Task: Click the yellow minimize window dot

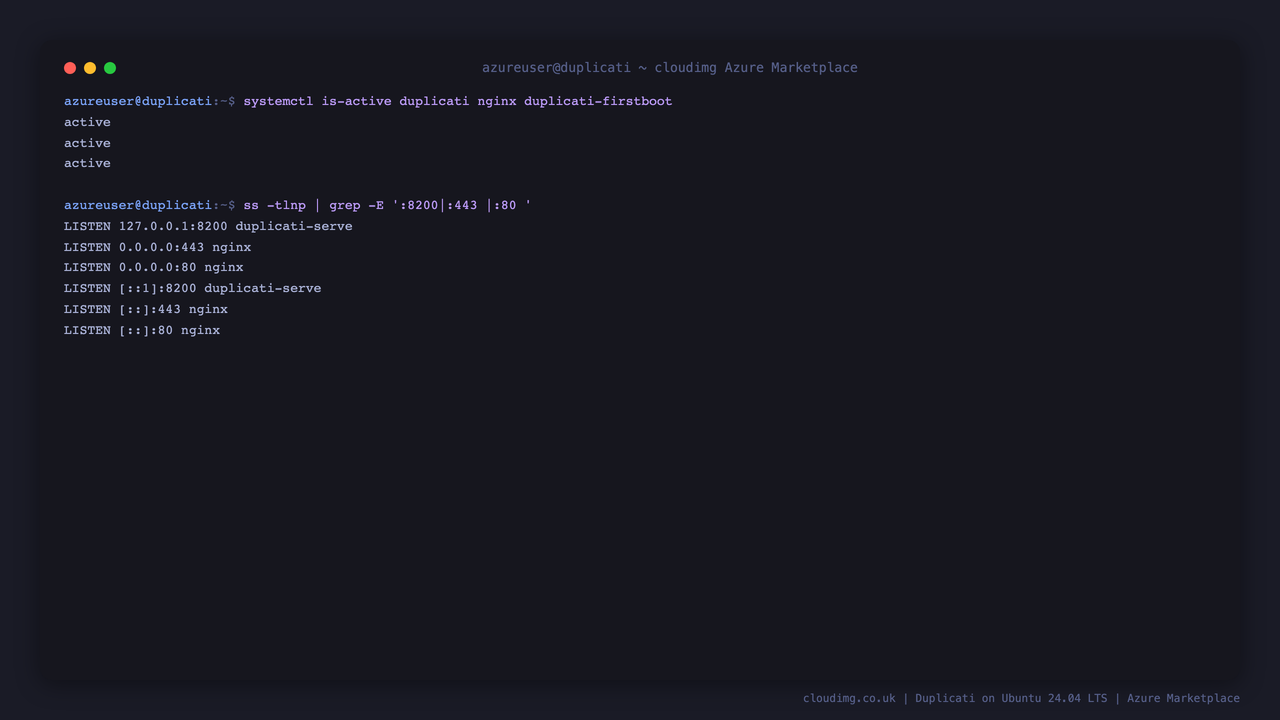Action: (90, 68)
